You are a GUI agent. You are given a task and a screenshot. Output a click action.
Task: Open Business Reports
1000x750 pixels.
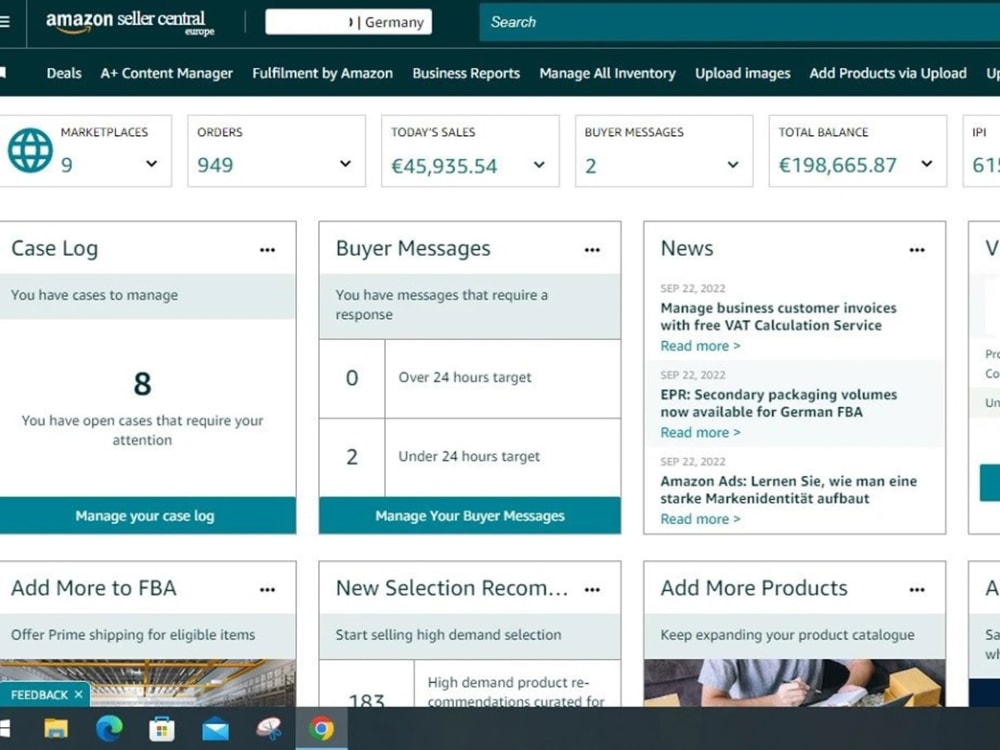pyautogui.click(x=466, y=73)
